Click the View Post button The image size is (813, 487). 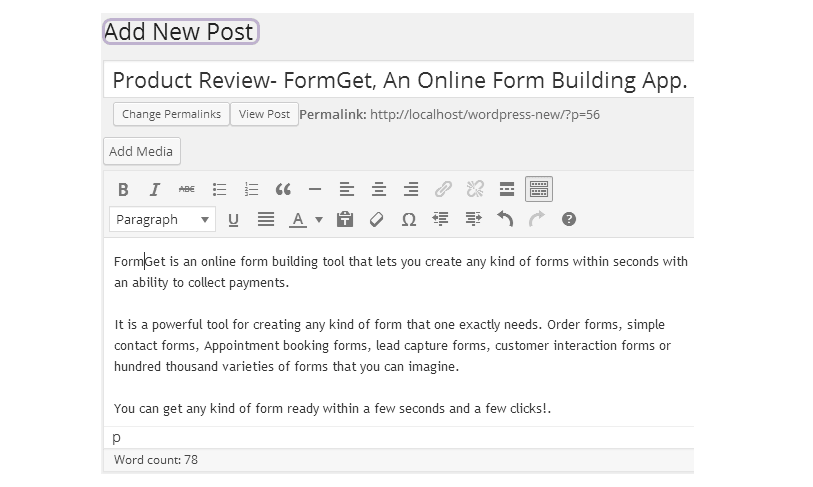click(x=264, y=114)
